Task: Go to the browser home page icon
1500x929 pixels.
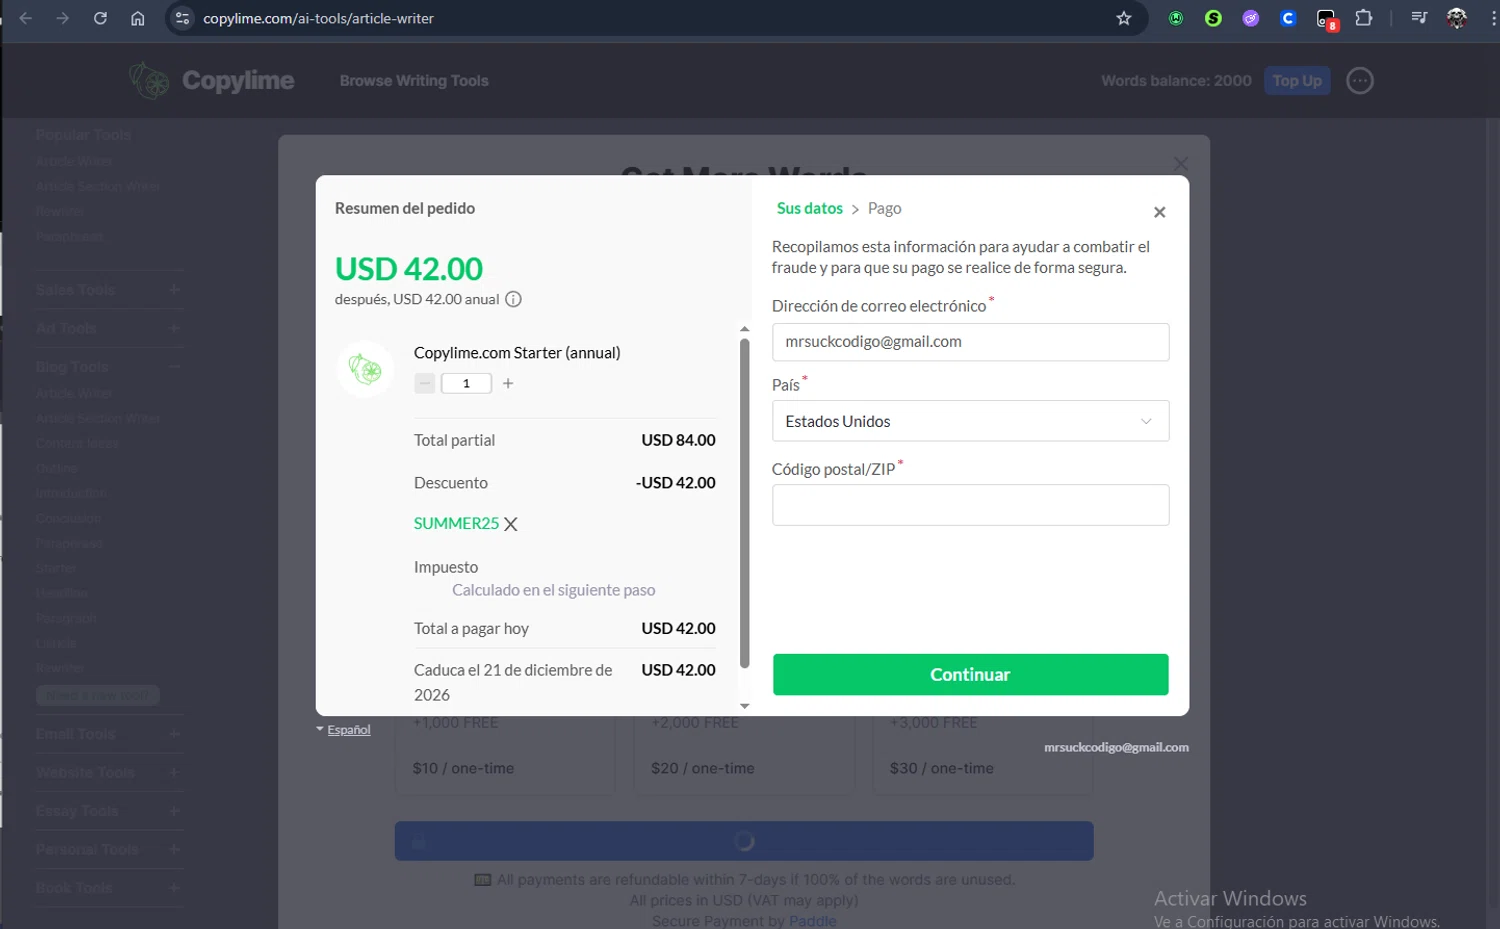Action: [138, 18]
